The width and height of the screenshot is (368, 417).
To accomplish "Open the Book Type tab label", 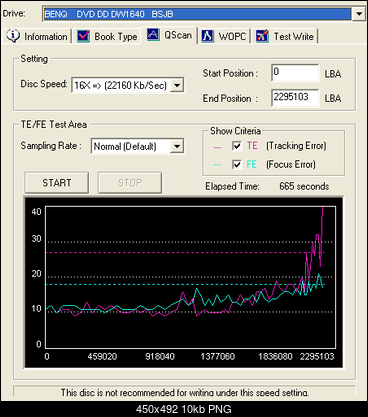I will coord(116,37).
